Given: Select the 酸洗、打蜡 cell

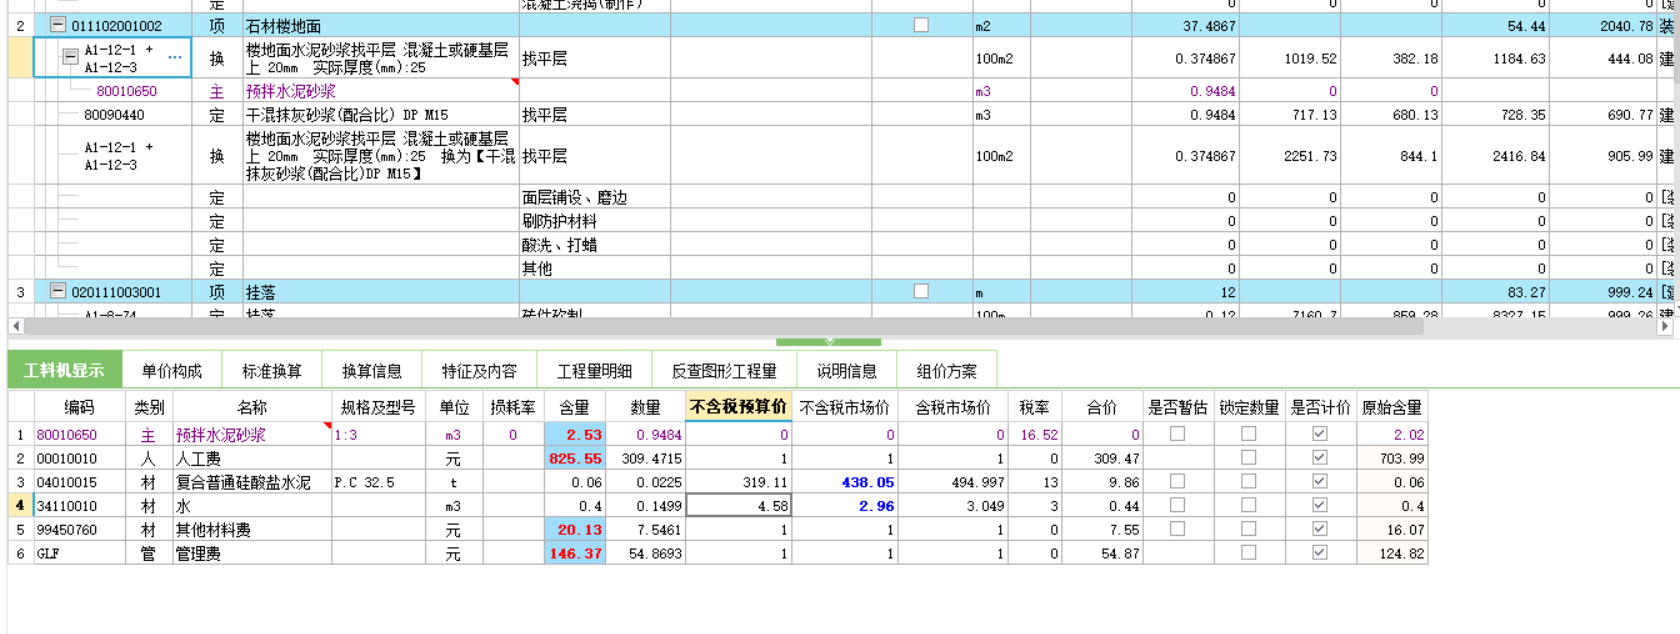Looking at the screenshot, I should [x=594, y=245].
